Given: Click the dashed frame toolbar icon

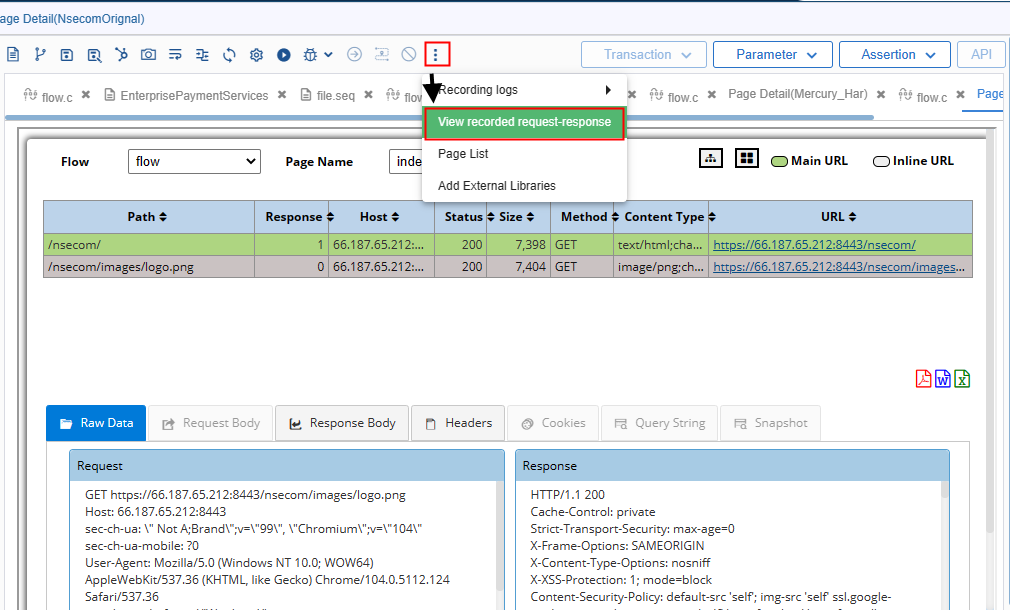Looking at the screenshot, I should [381, 54].
